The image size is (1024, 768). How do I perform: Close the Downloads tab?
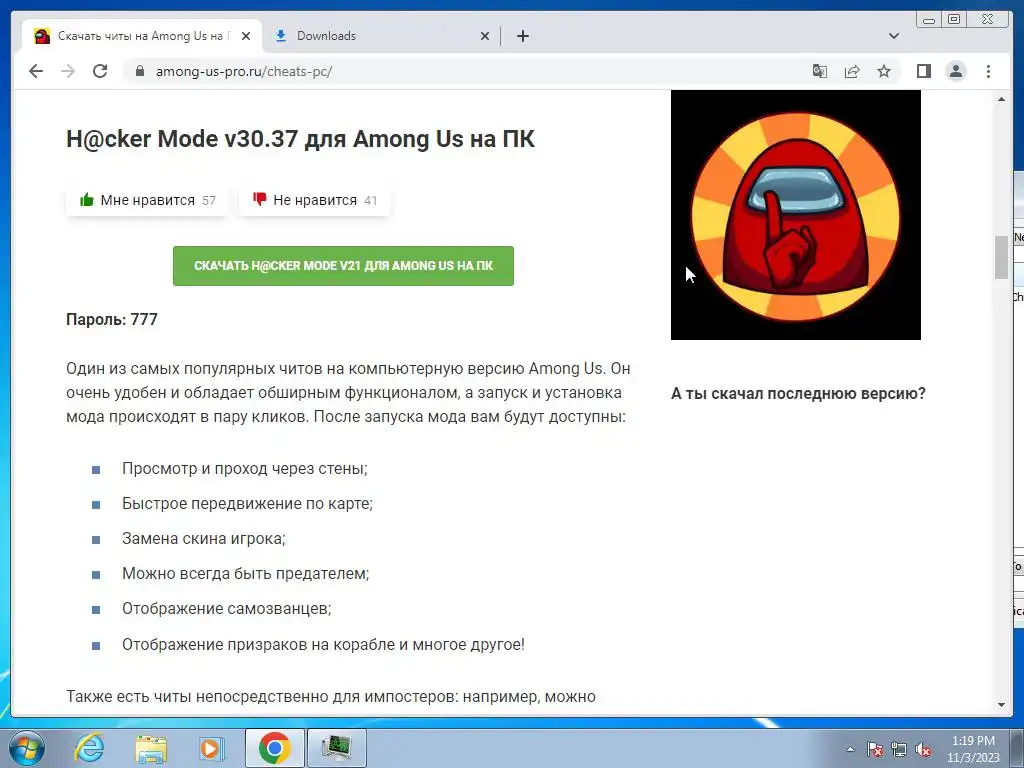click(x=485, y=36)
